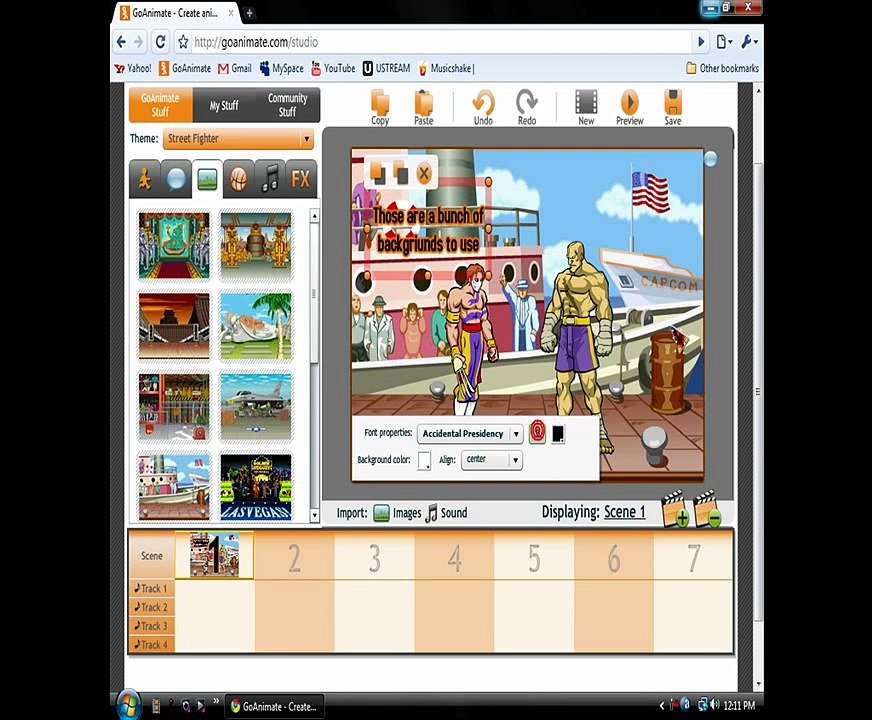
Task: Click scene slot 2 in timeline
Action: 294,558
